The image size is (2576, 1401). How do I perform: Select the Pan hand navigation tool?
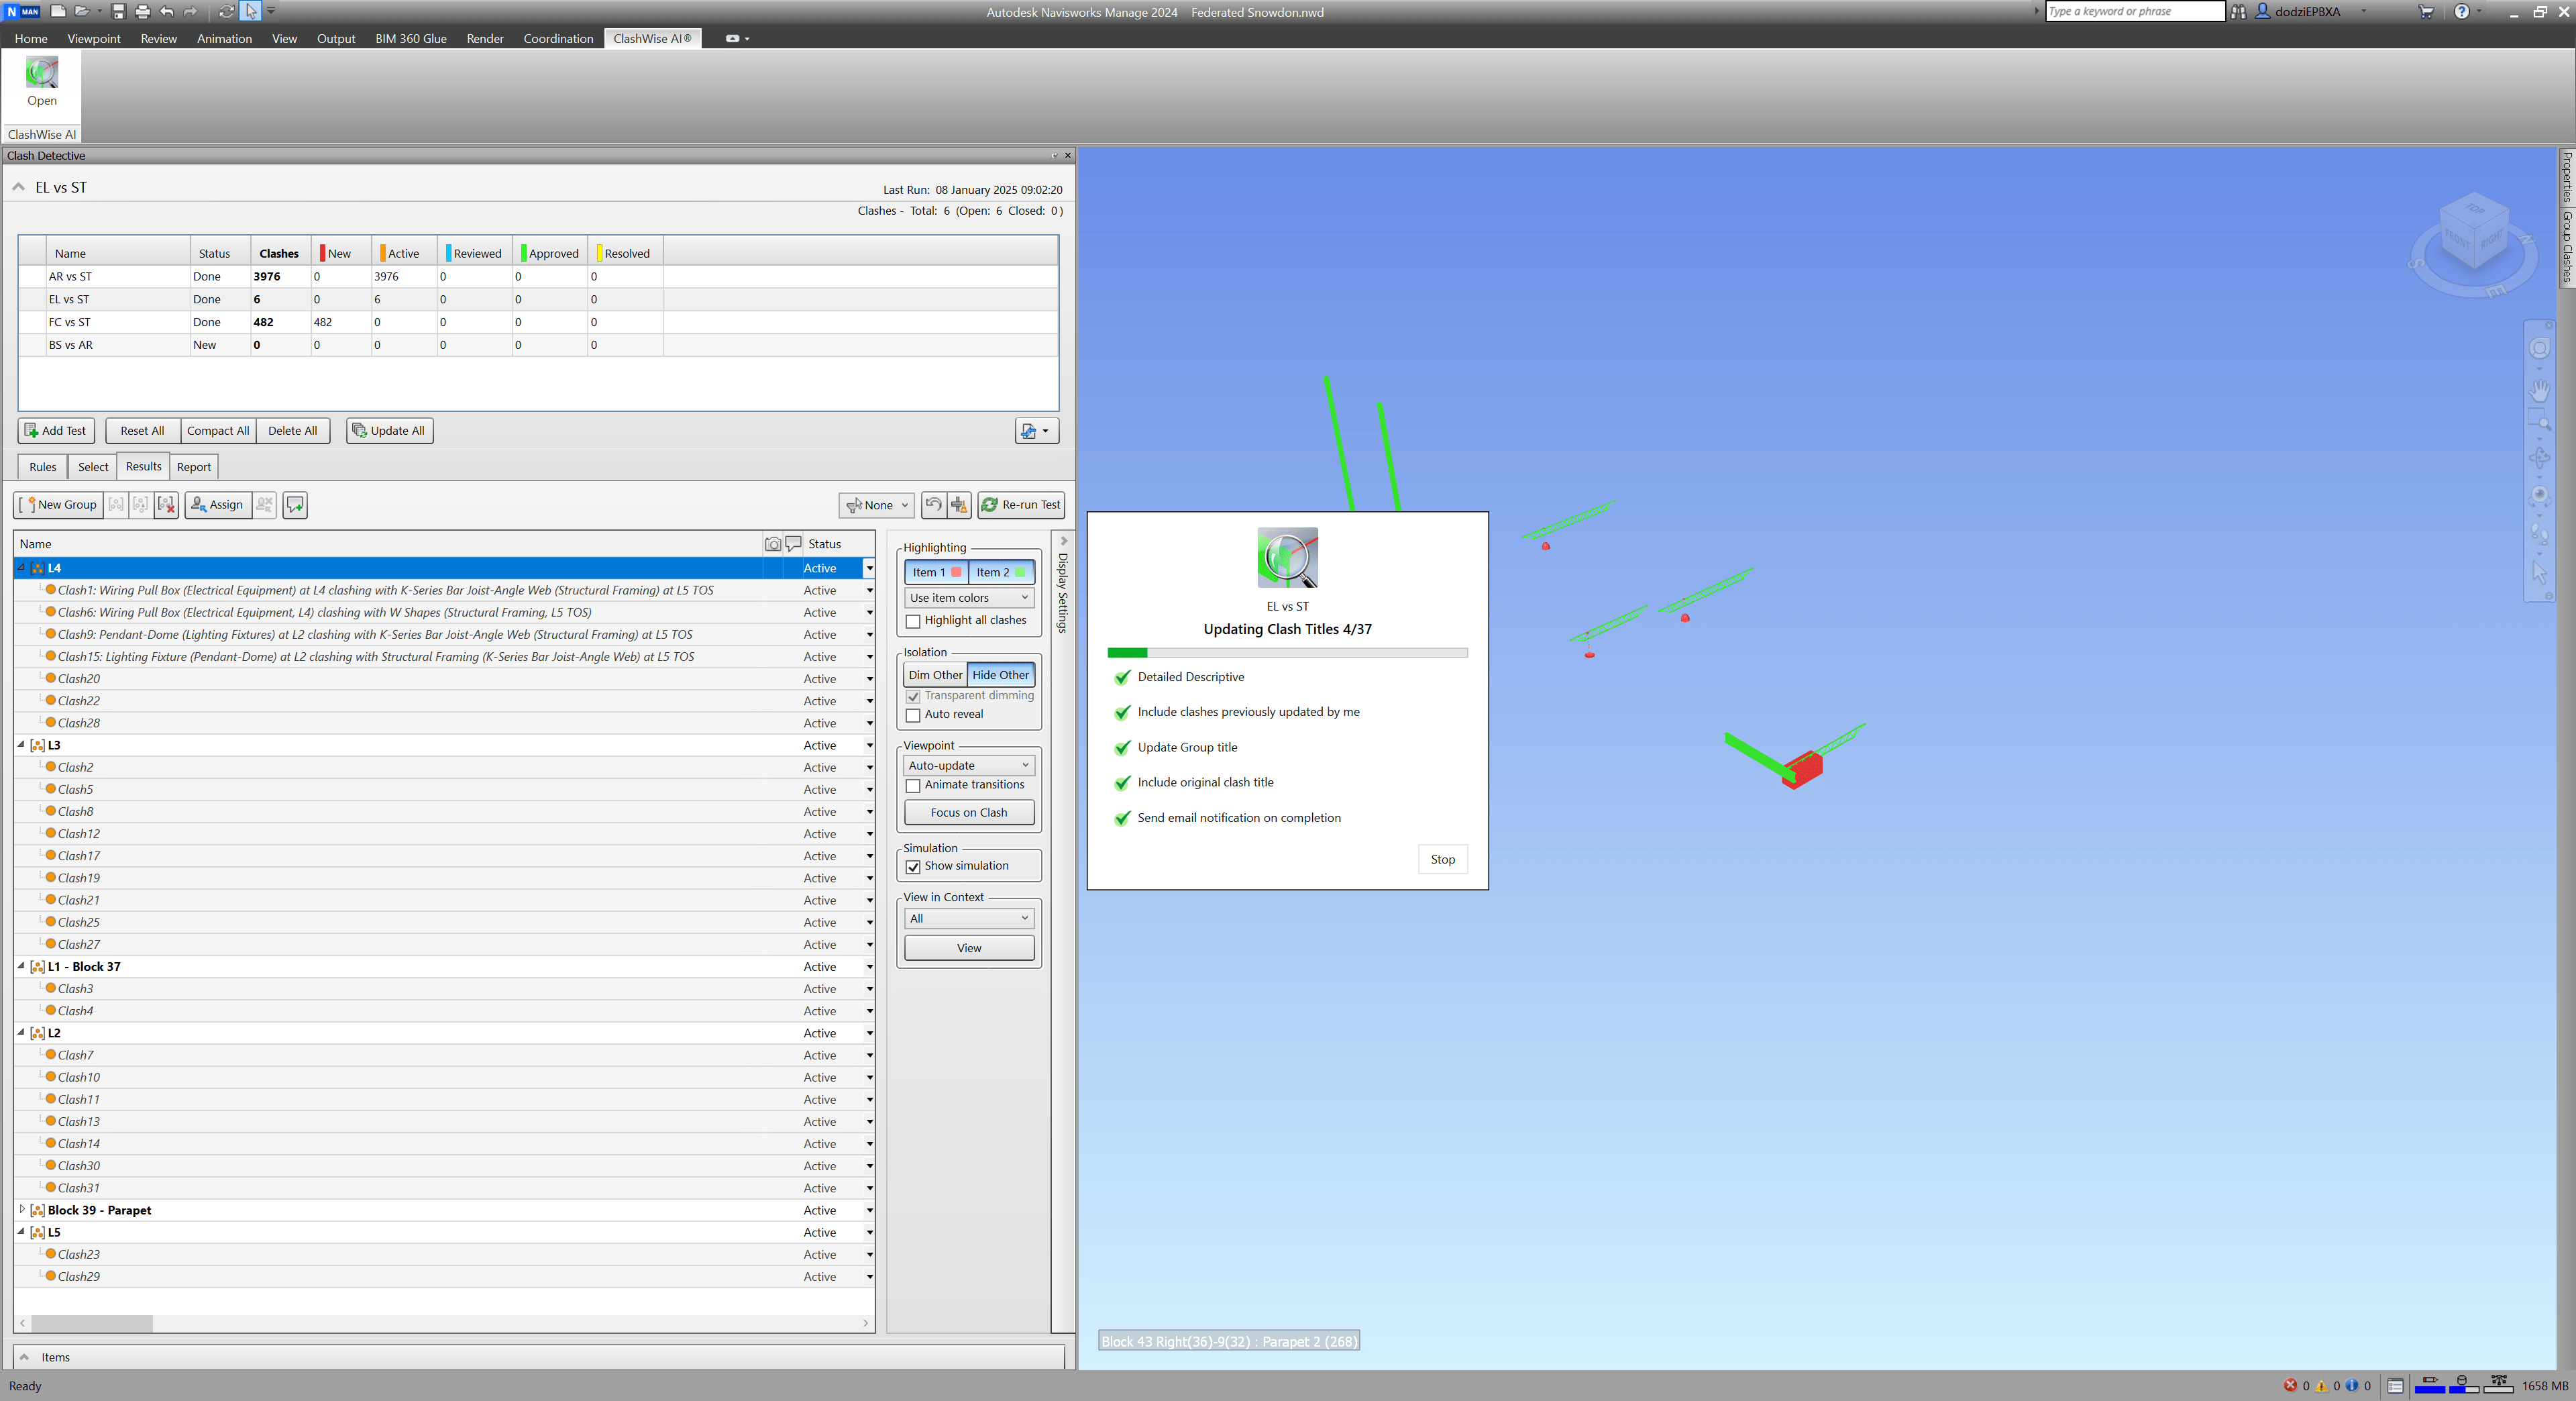click(2539, 391)
